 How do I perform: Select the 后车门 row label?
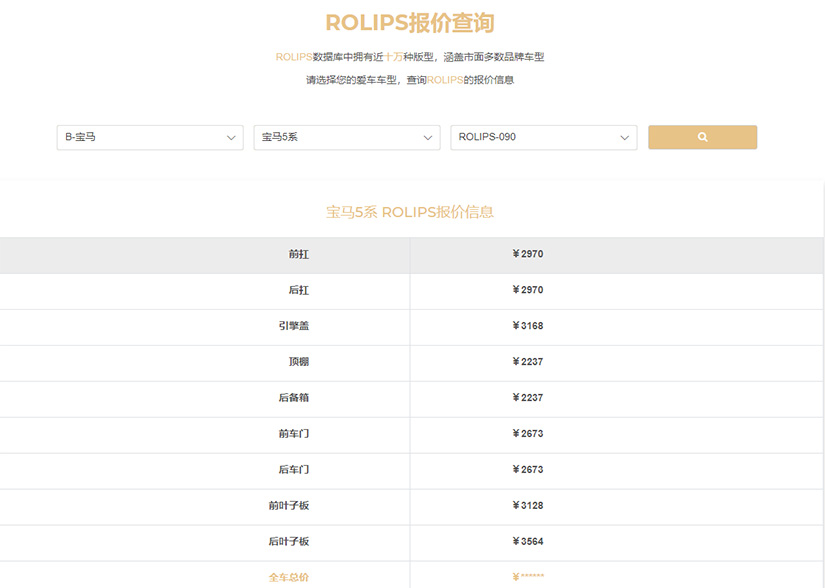[294, 469]
